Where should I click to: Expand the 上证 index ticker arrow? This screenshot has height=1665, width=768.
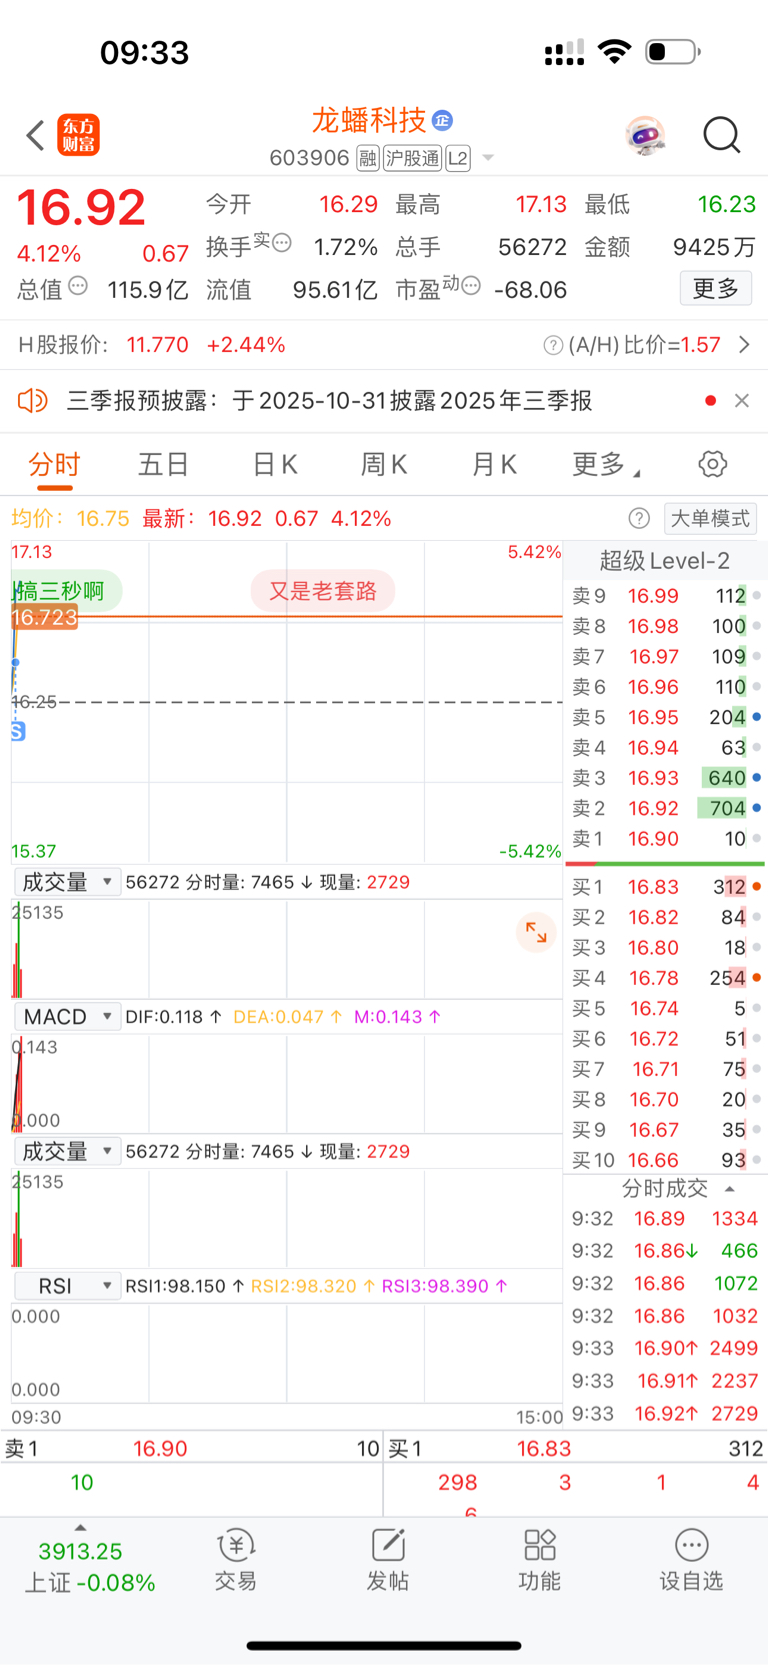(x=80, y=1528)
